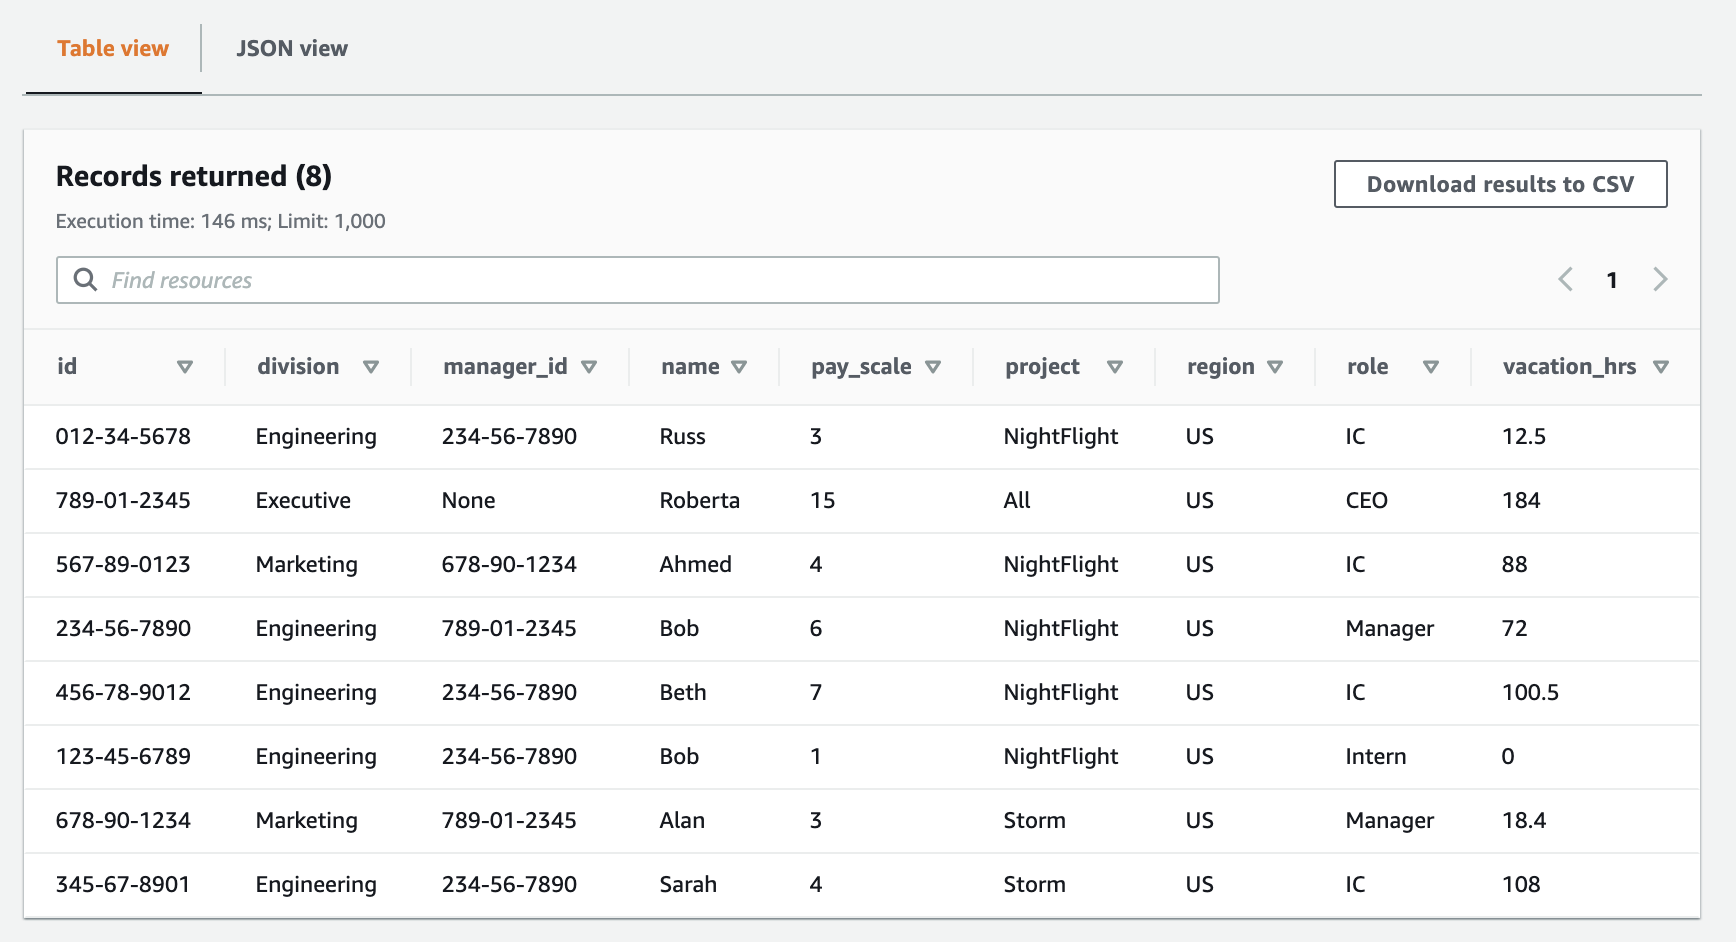Sort by pay_scale column arrow
The width and height of the screenshot is (1736, 942).
click(933, 367)
